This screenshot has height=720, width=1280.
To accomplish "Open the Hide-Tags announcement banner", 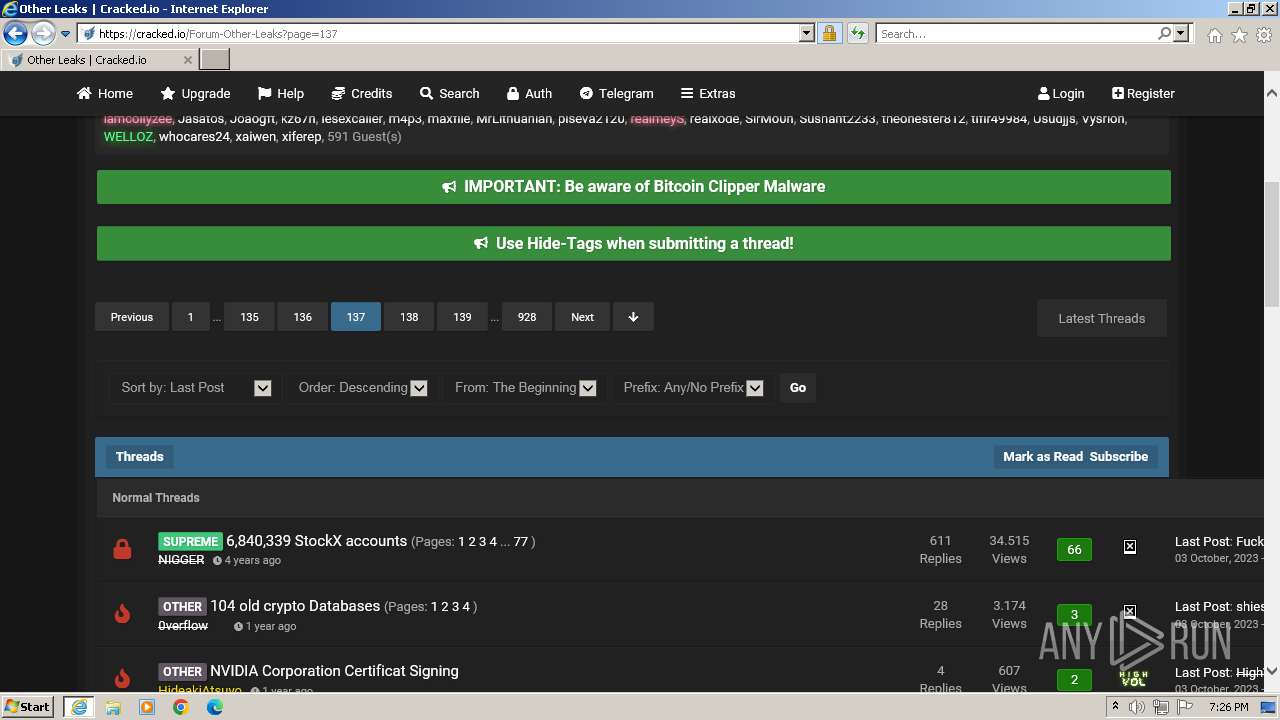I will click(x=633, y=243).
